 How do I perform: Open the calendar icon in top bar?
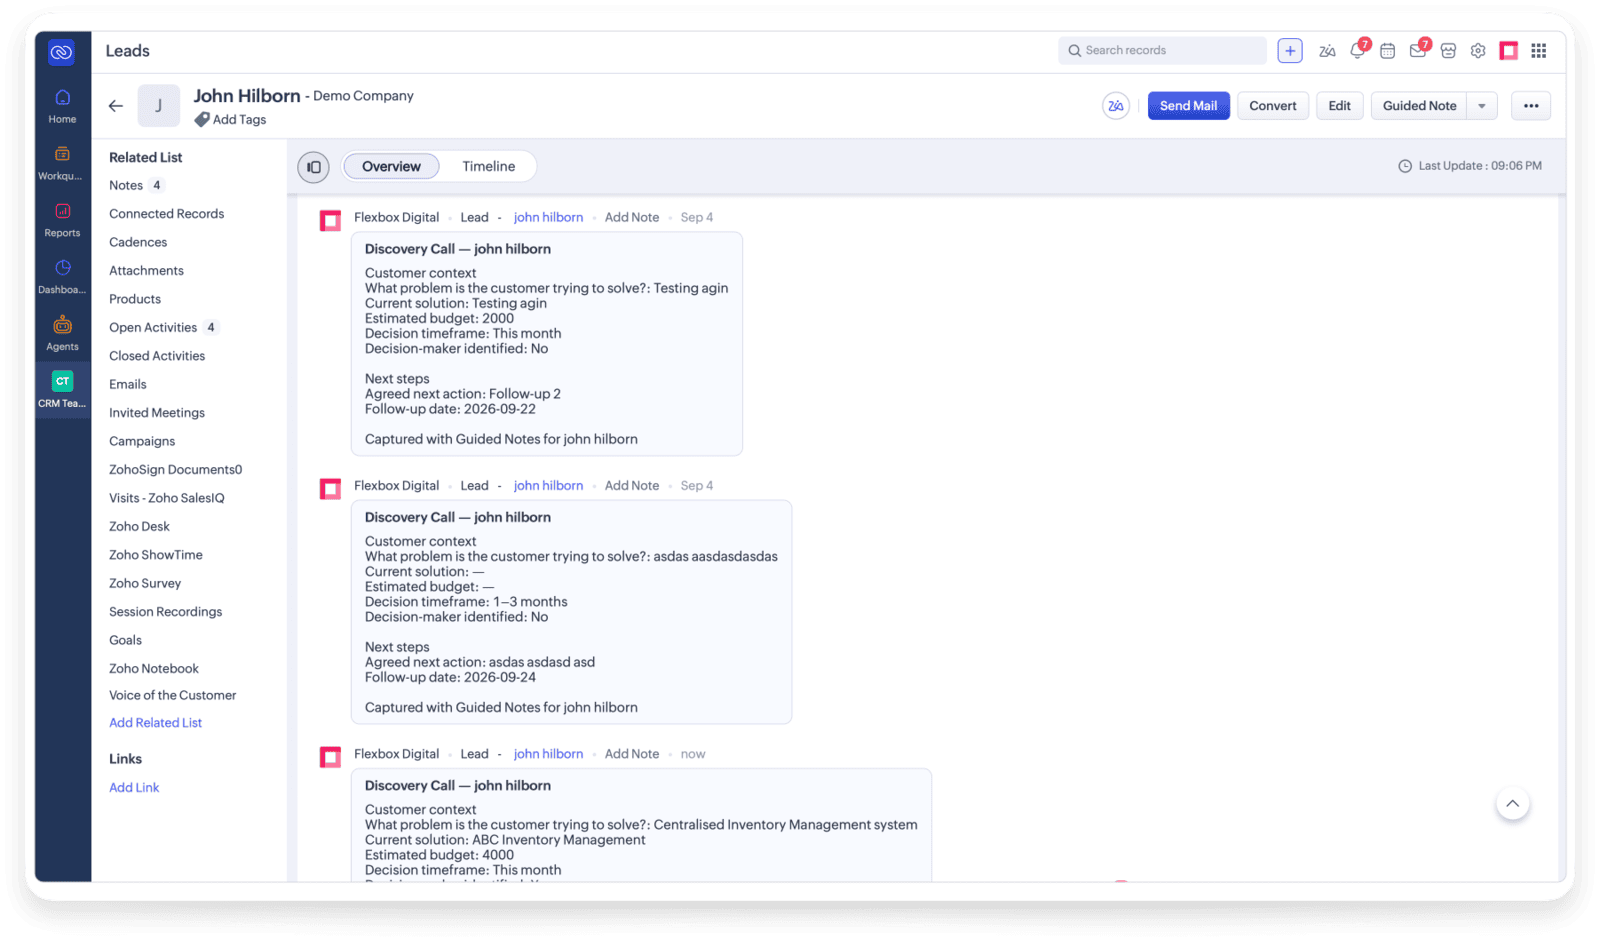(1387, 50)
